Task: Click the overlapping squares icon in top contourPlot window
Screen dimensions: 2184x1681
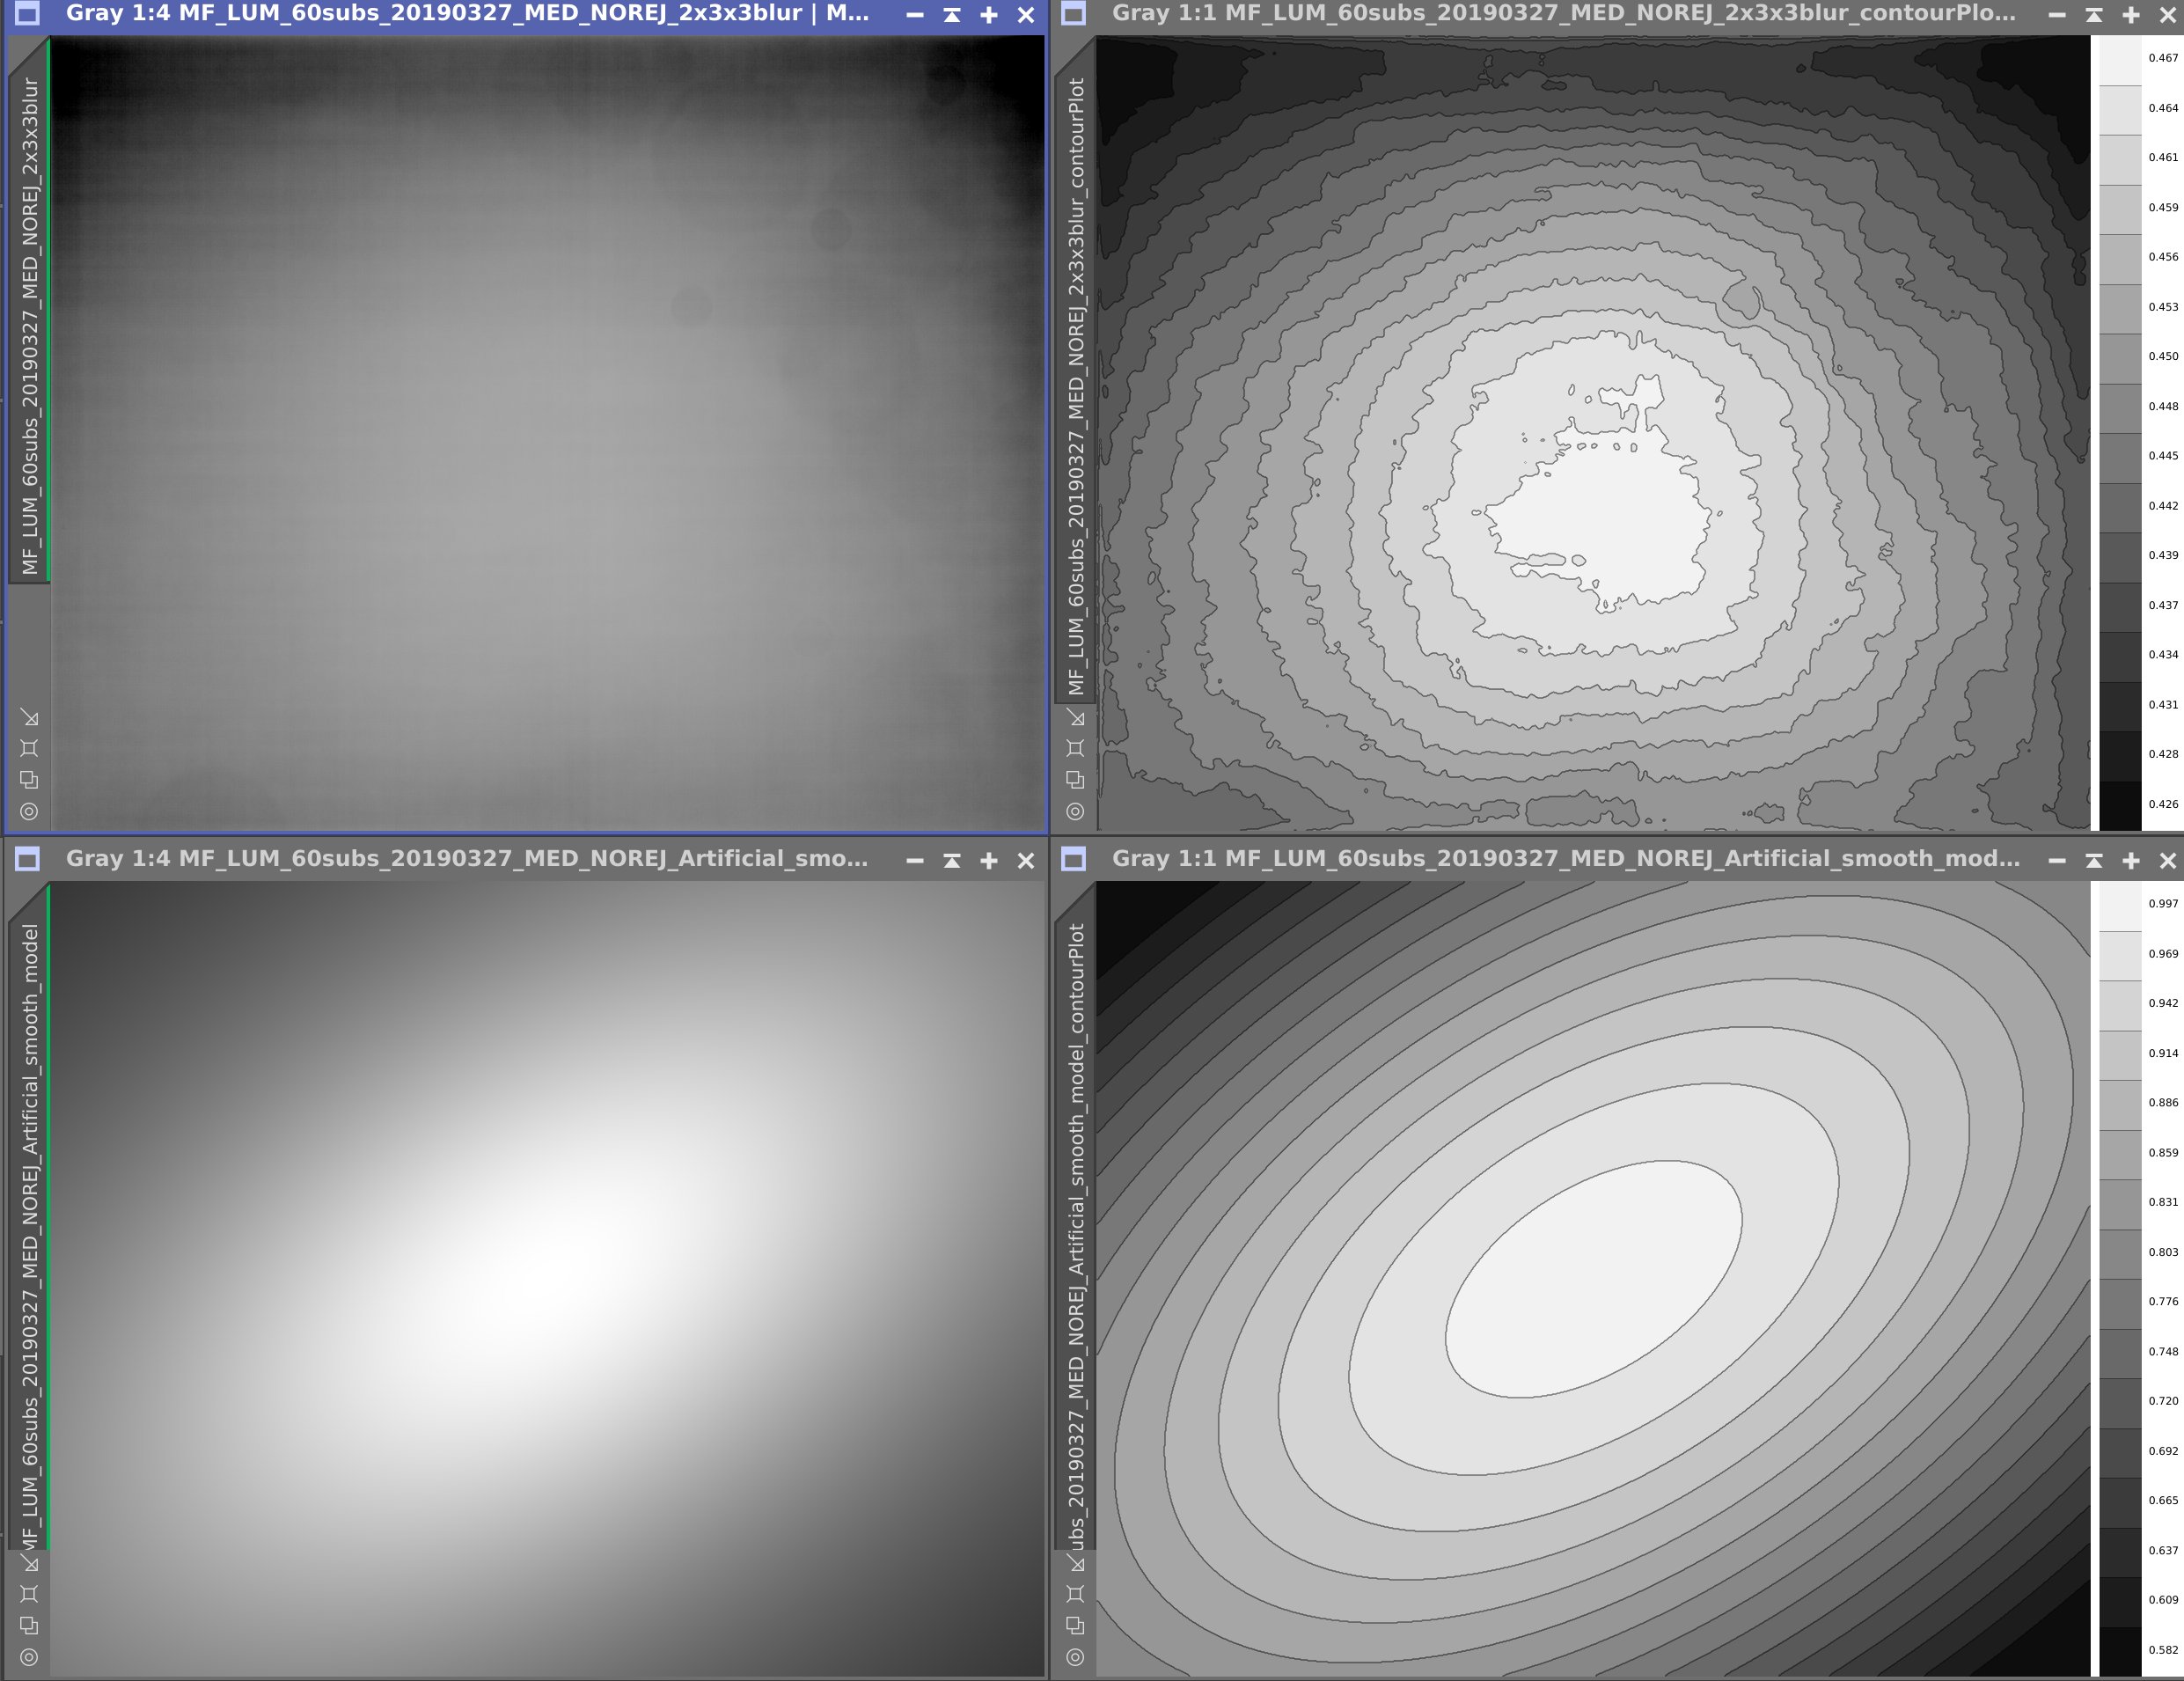Action: click(1075, 780)
